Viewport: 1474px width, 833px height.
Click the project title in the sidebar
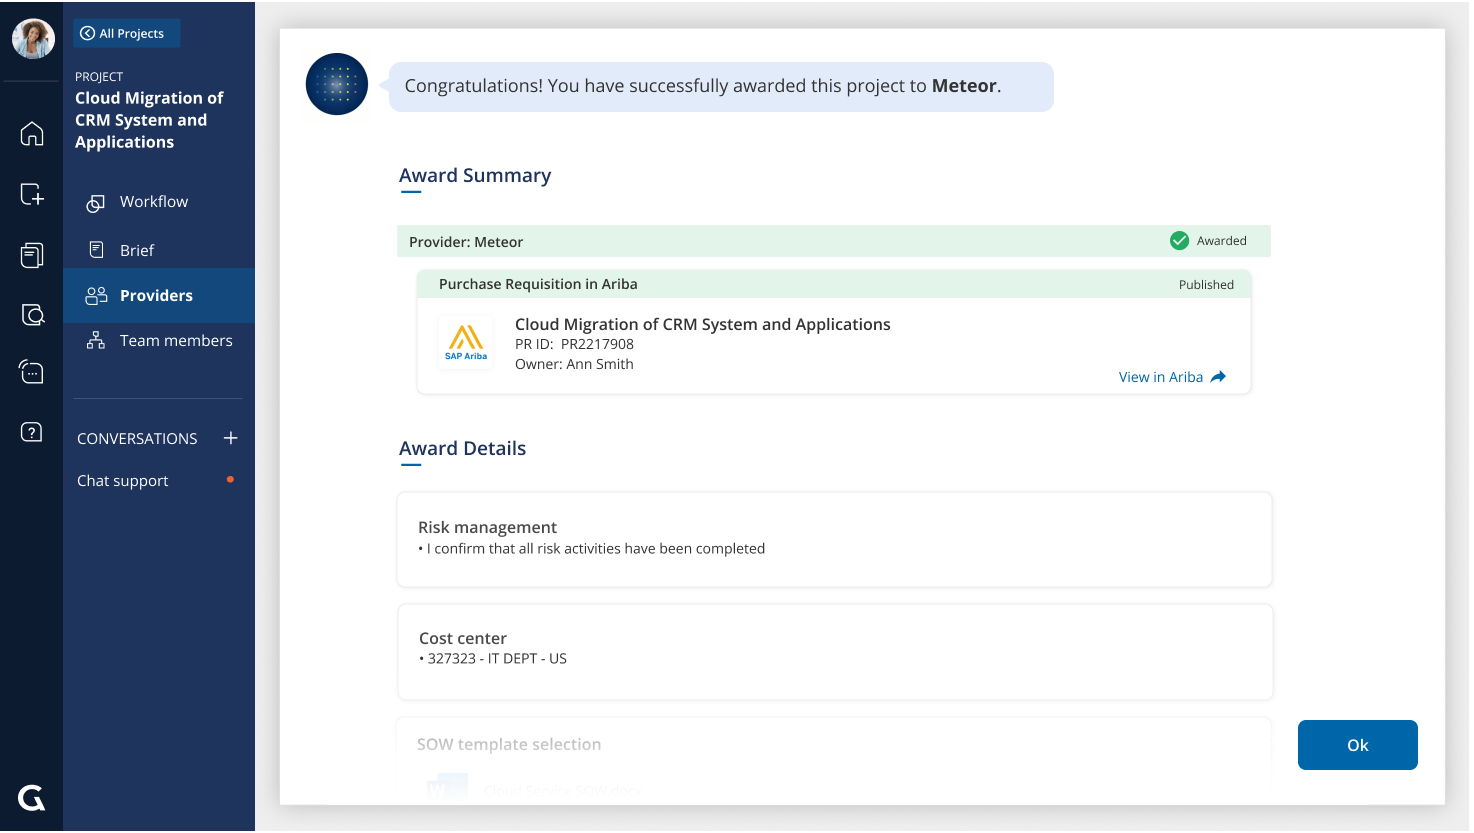click(149, 120)
